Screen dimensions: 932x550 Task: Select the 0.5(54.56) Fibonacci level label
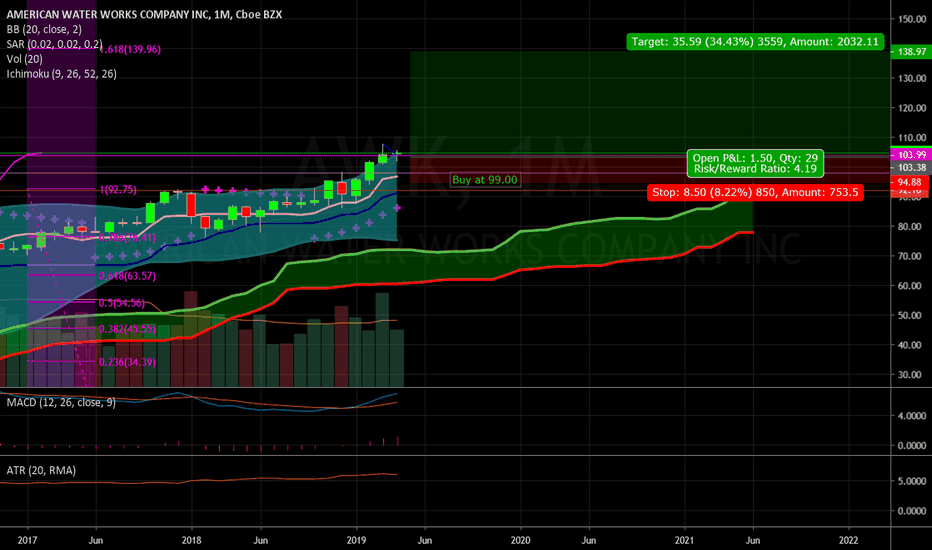point(122,303)
